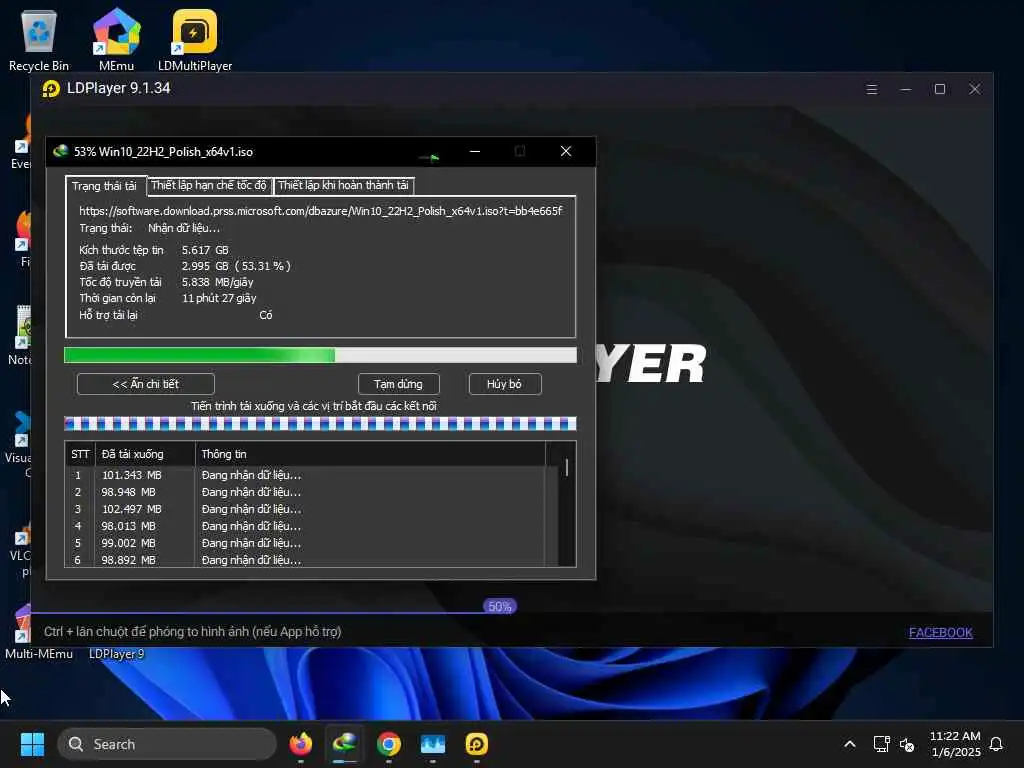Image resolution: width=1024 pixels, height=768 pixels.
Task: Click the green download progress bar
Action: pos(320,355)
